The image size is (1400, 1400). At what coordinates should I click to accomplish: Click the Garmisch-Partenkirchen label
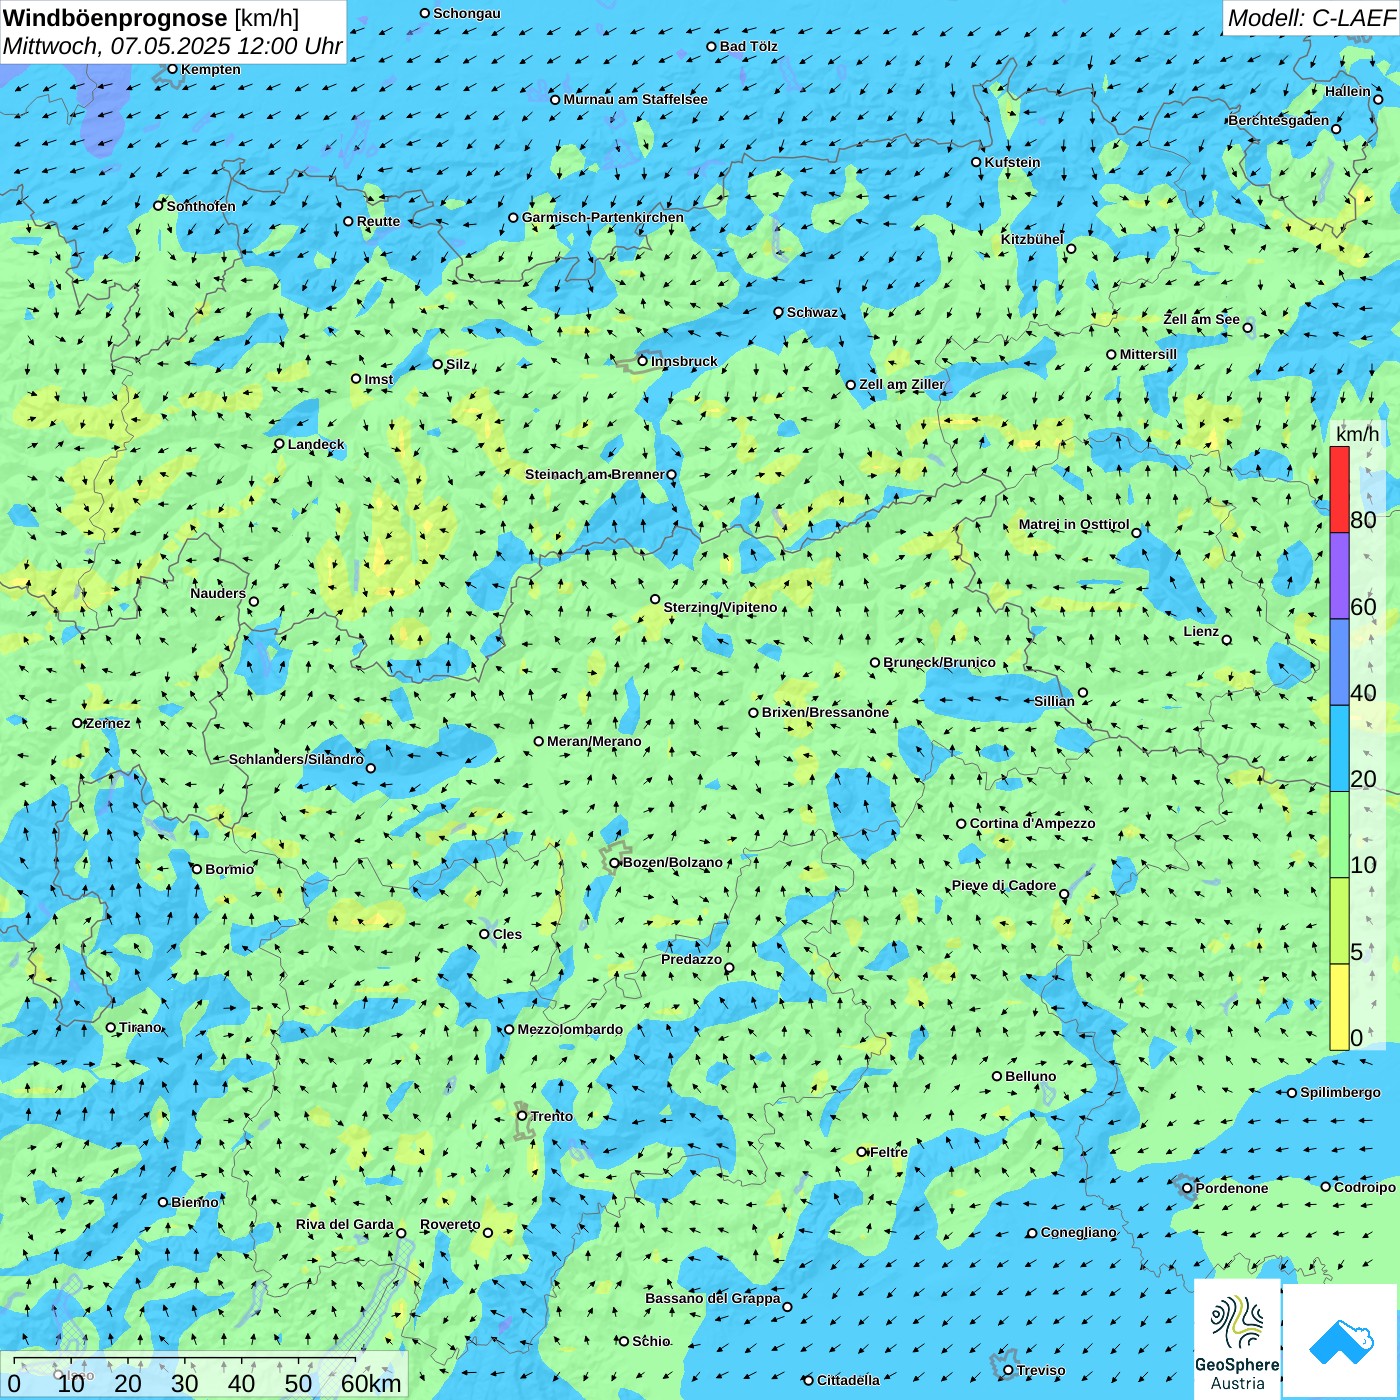pos(603,217)
